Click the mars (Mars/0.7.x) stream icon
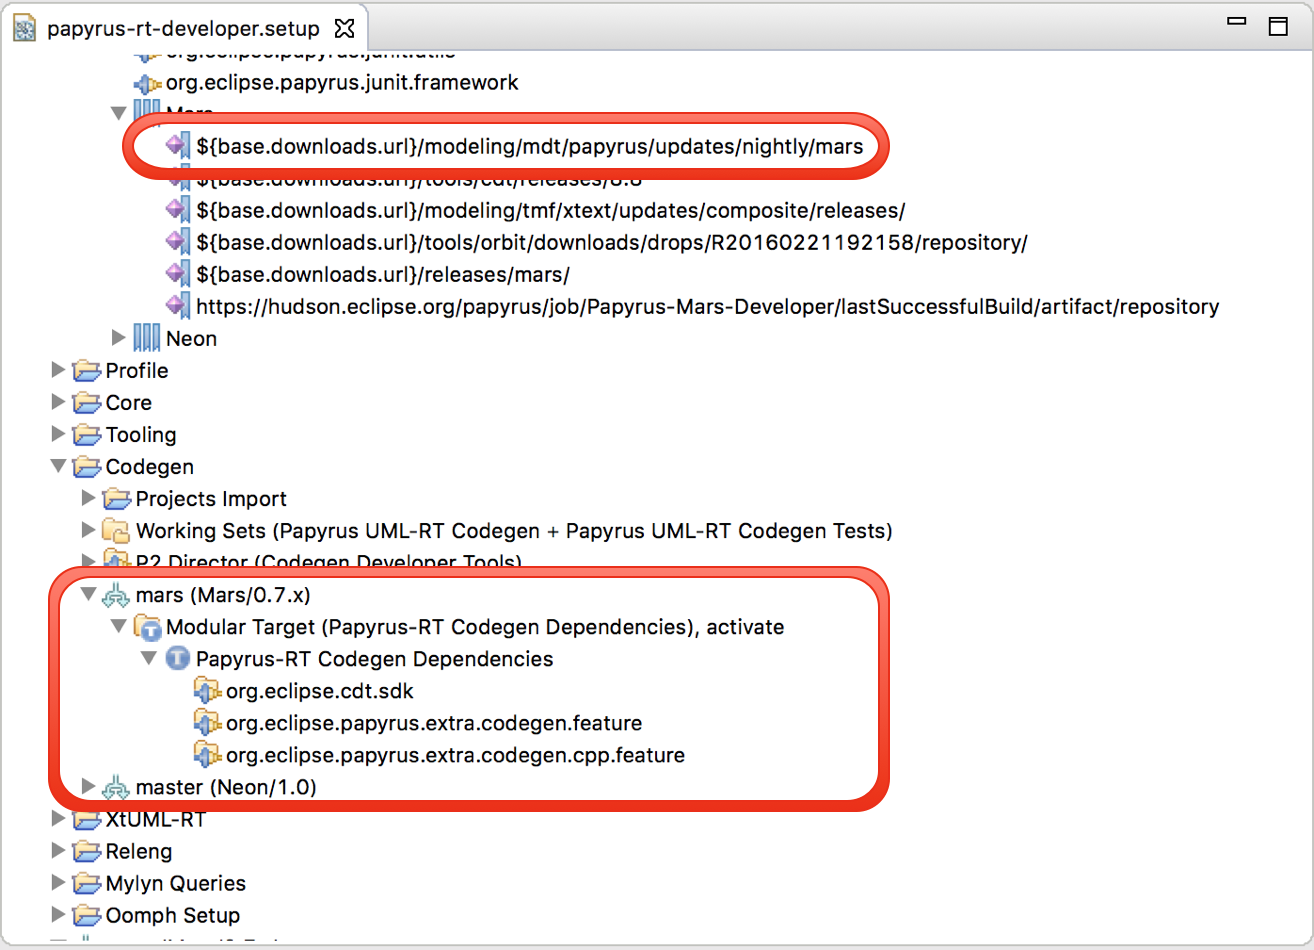1314x950 pixels. click(118, 596)
